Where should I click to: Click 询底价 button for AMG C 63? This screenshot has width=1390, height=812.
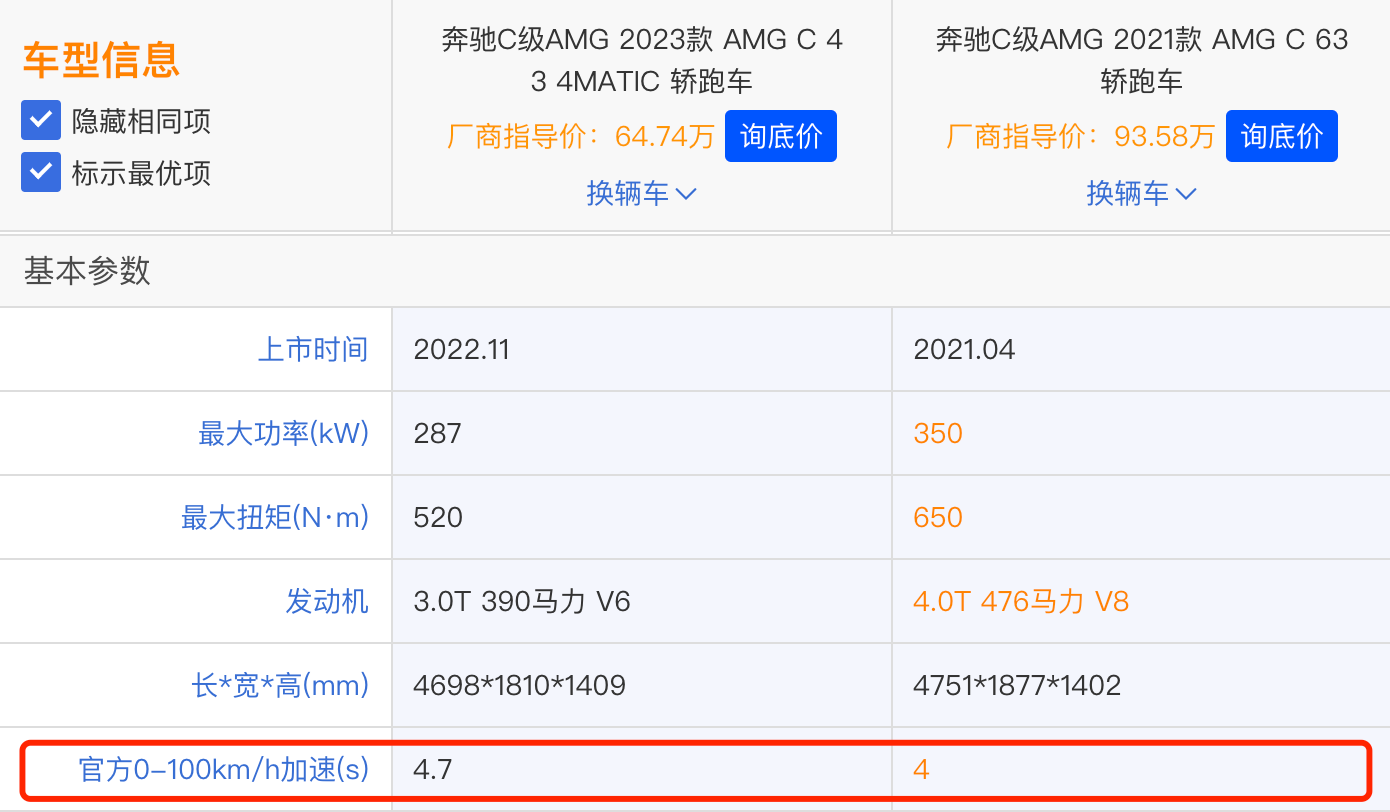click(x=1281, y=136)
